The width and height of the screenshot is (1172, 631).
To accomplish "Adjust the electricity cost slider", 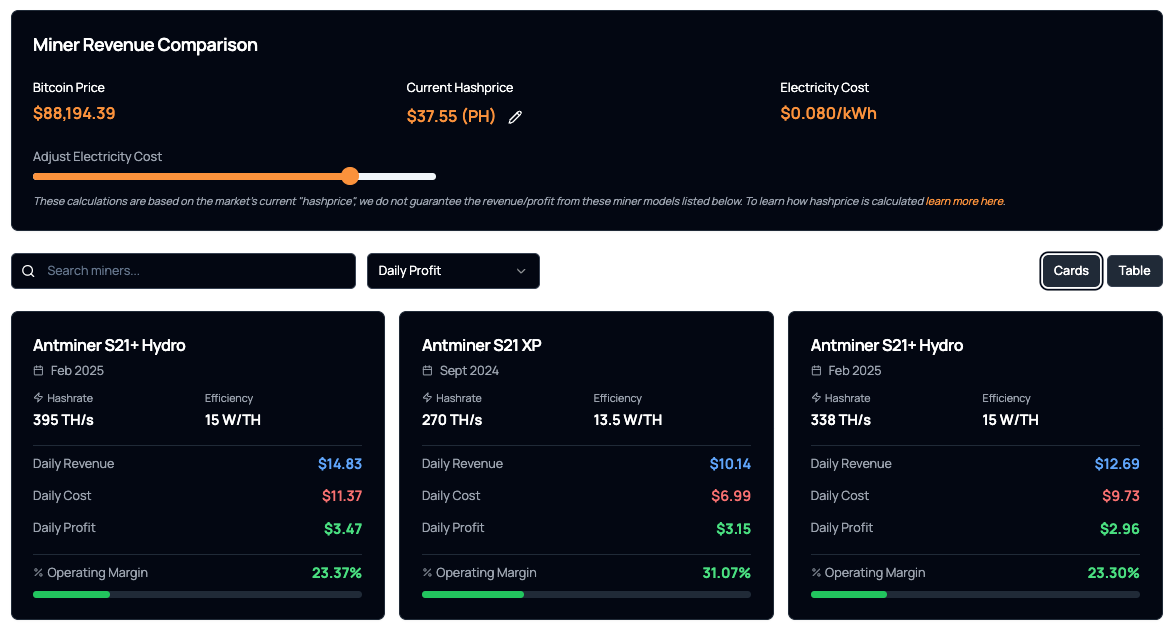I will pos(349,176).
